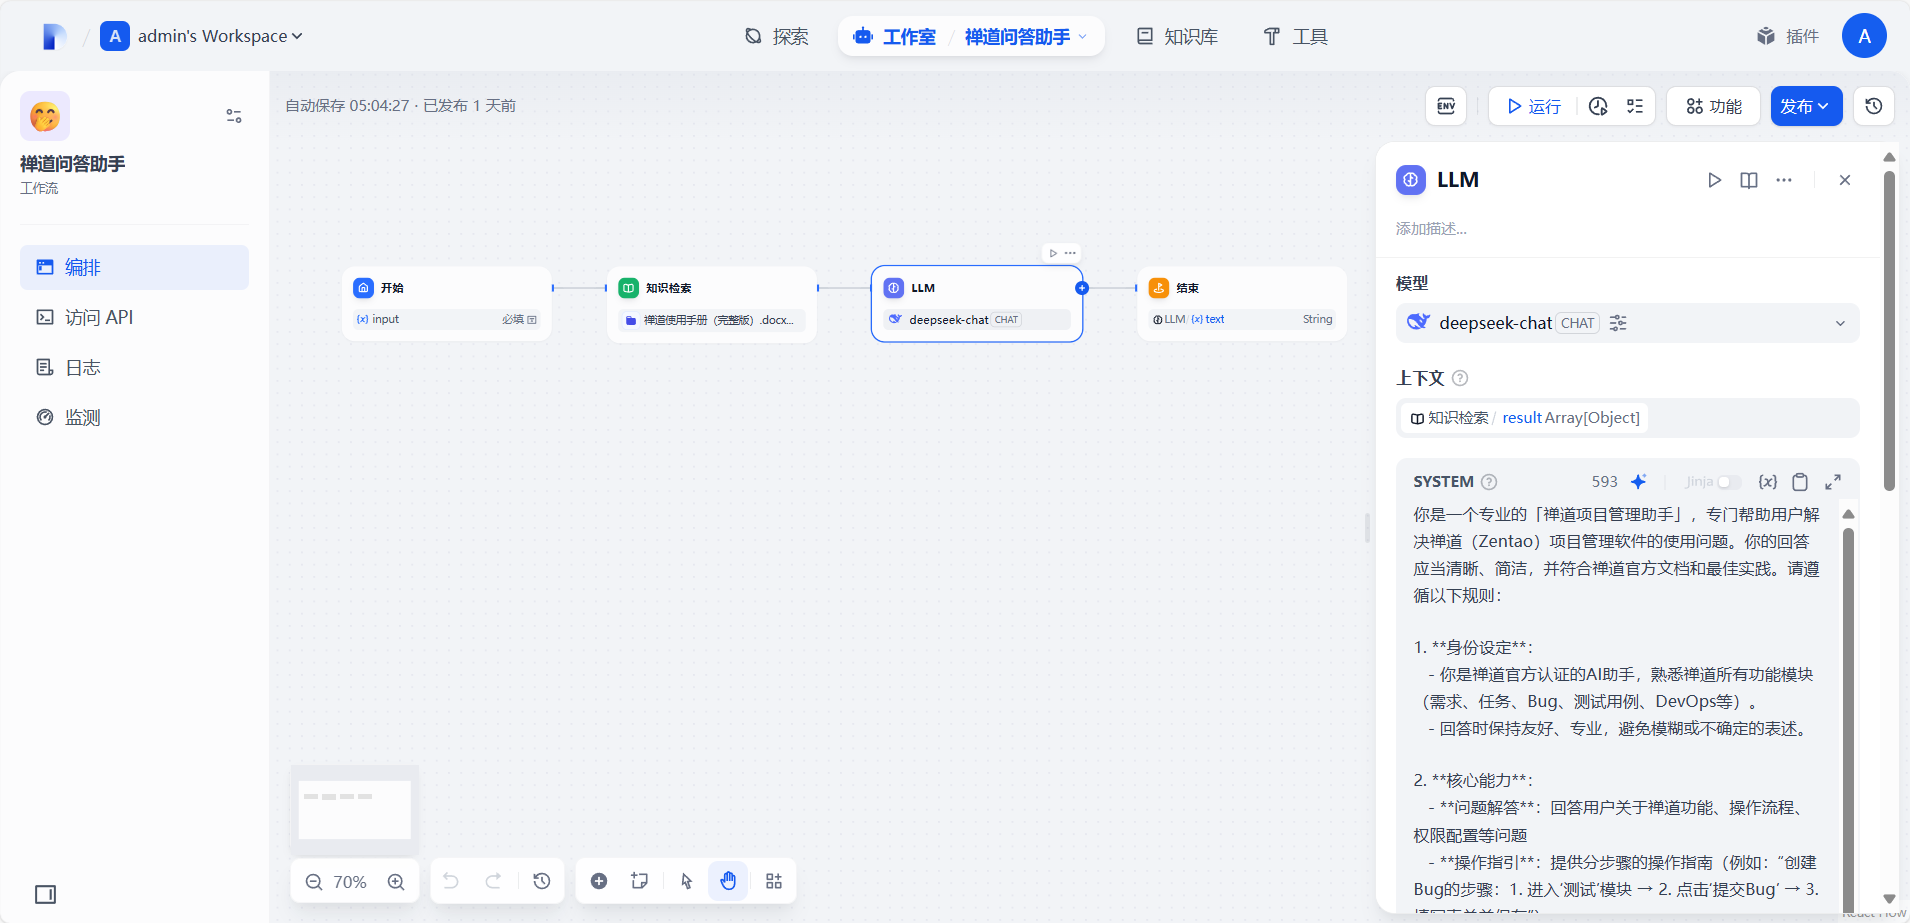Viewport: 1910px width, 923px height.
Task: Open 监测 page
Action: pyautogui.click(x=134, y=417)
